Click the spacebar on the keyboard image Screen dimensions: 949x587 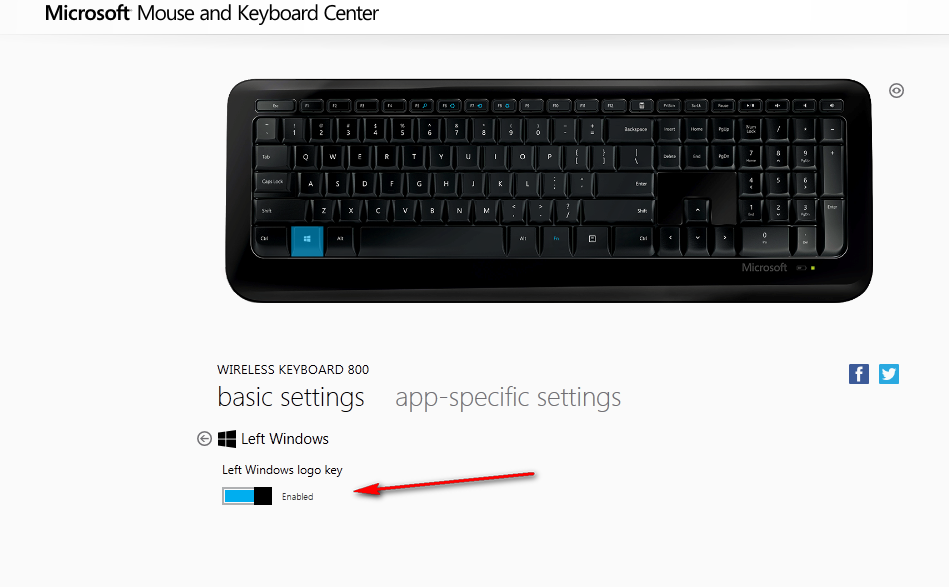[x=432, y=240]
